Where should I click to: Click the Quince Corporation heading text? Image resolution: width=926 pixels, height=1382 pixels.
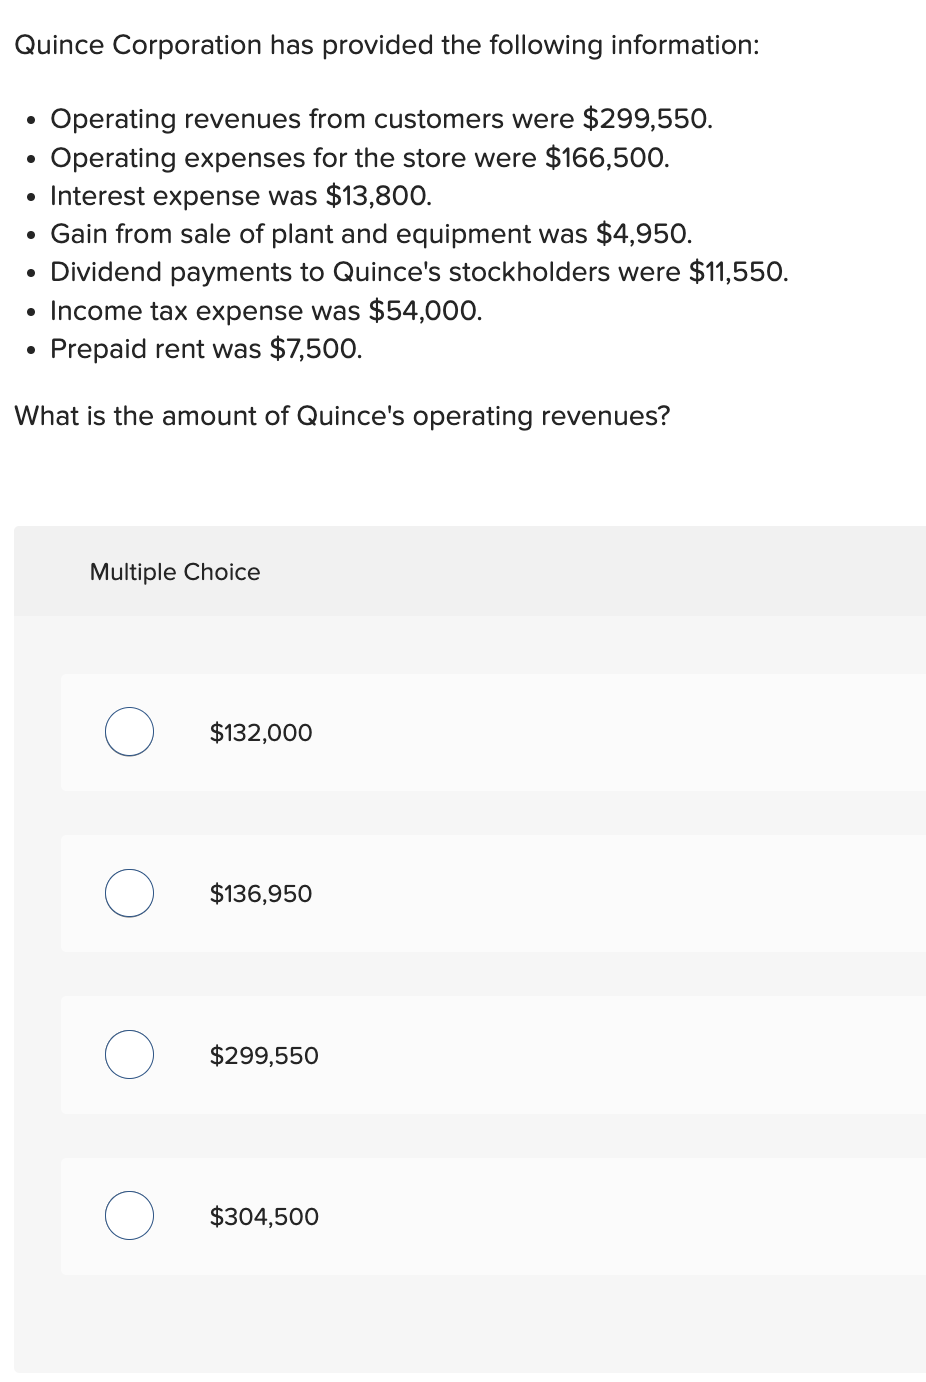[x=387, y=45]
